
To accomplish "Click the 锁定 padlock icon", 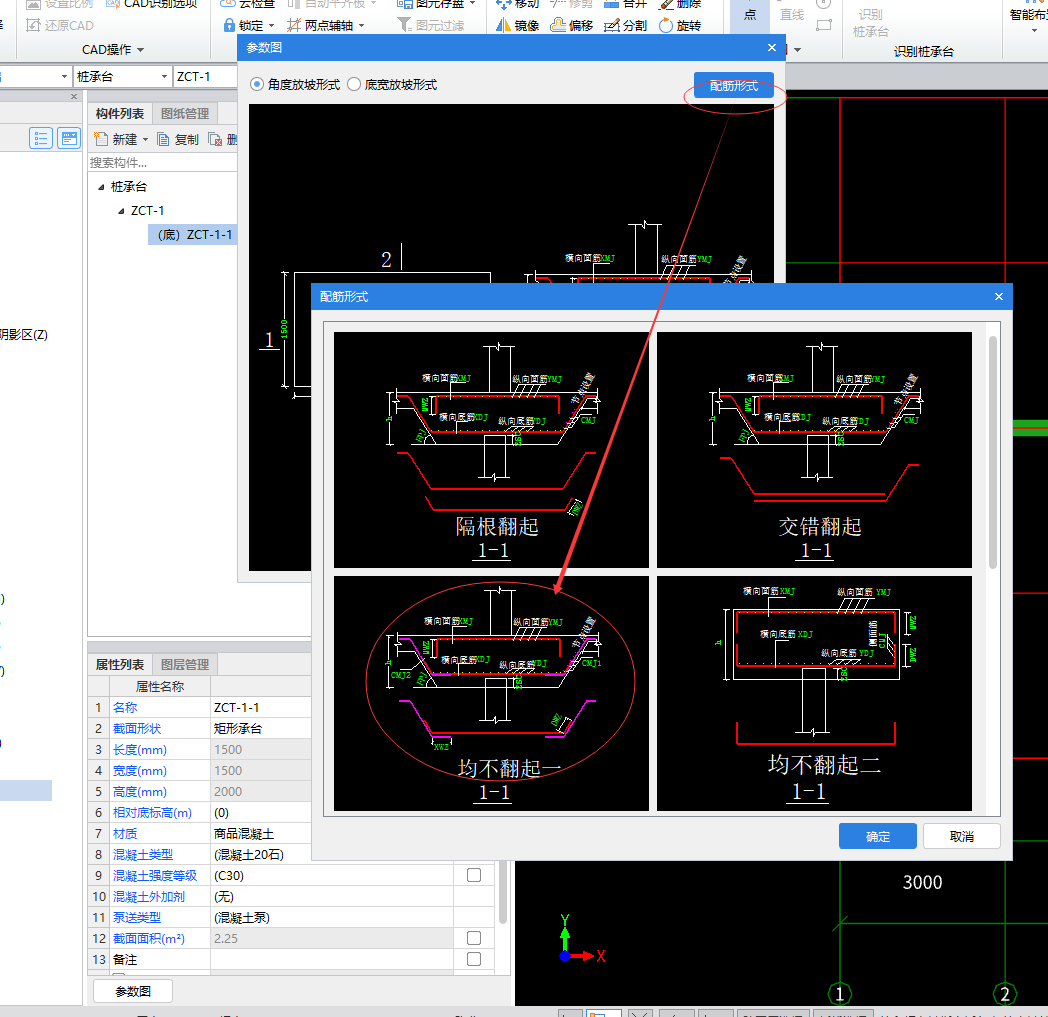I will click(229, 25).
